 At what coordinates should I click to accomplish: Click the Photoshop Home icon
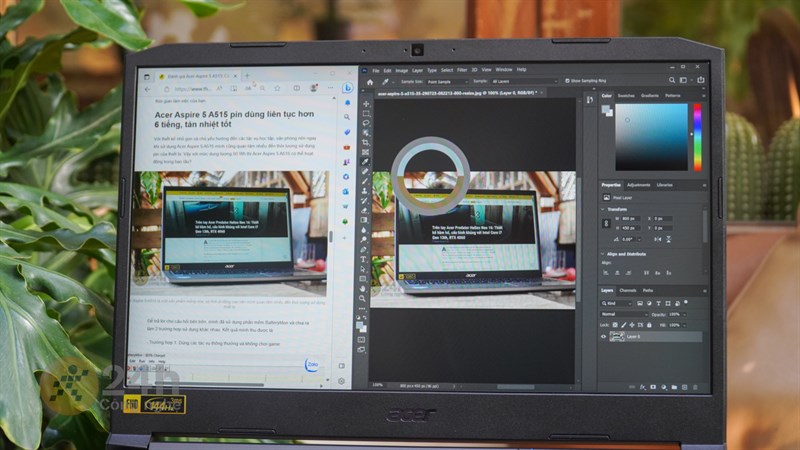370,82
